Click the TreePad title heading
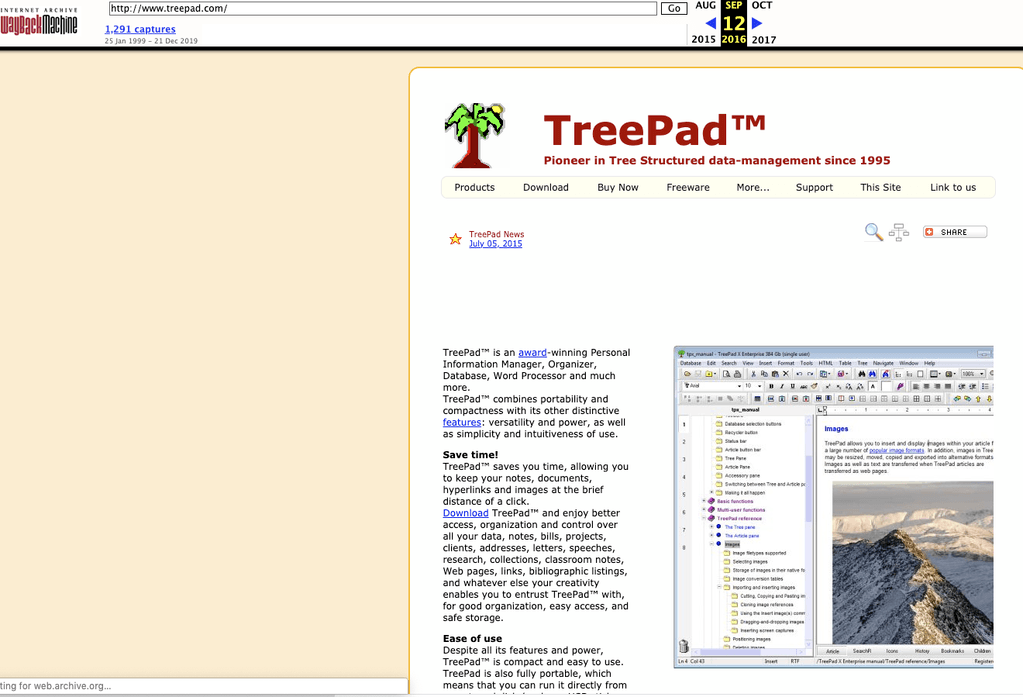1023x697 pixels. click(654, 130)
